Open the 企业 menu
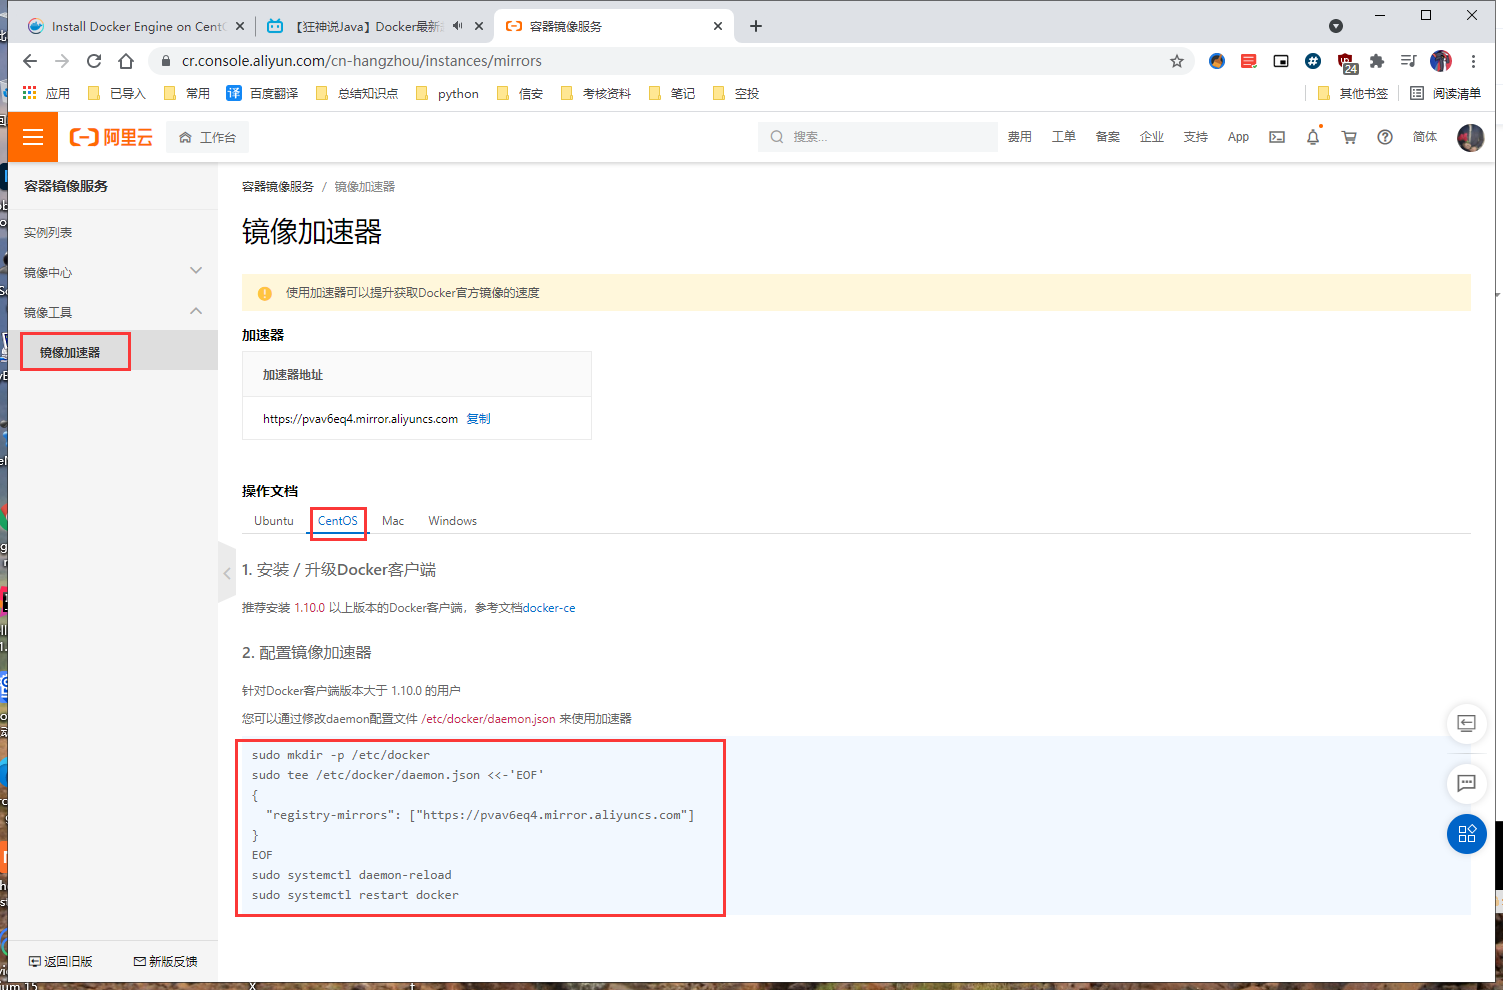This screenshot has height=990, width=1503. tap(1152, 137)
